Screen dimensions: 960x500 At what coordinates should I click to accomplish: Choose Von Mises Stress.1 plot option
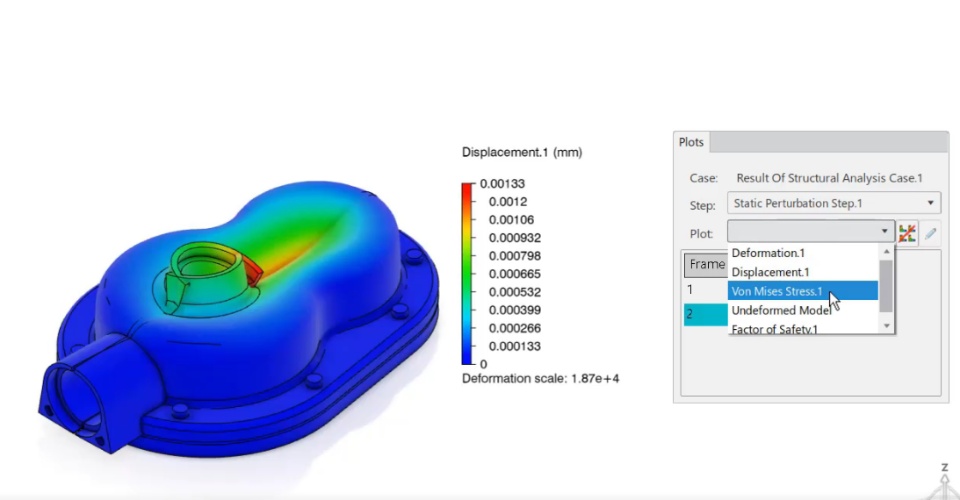[803, 291]
